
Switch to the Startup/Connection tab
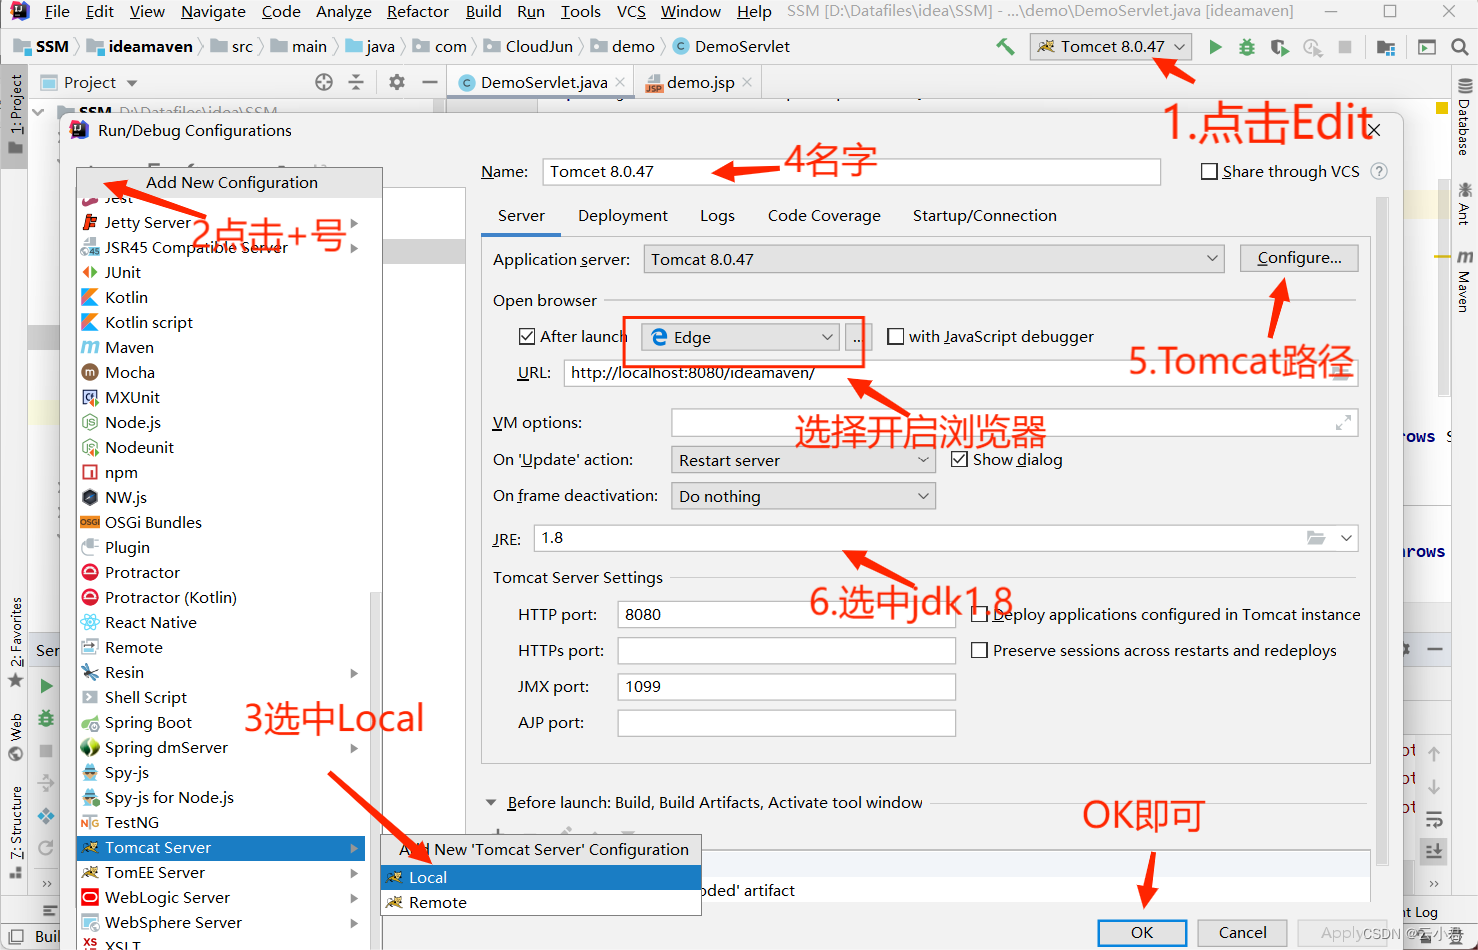(x=984, y=215)
